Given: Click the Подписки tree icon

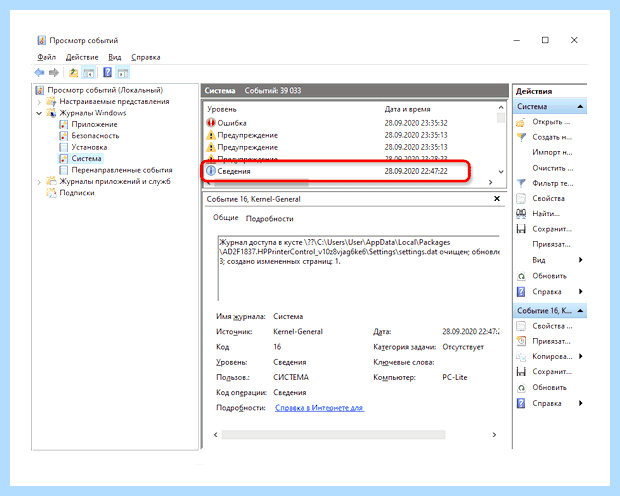Looking at the screenshot, I should (51, 193).
